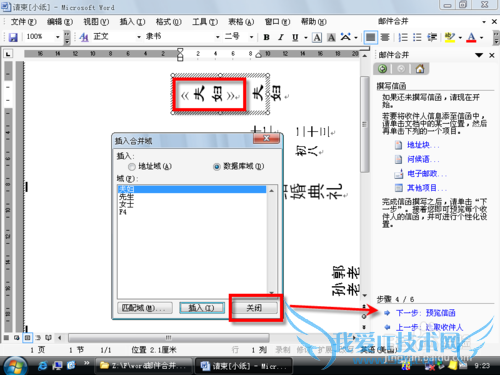Open the 表格 menu

[241, 22]
